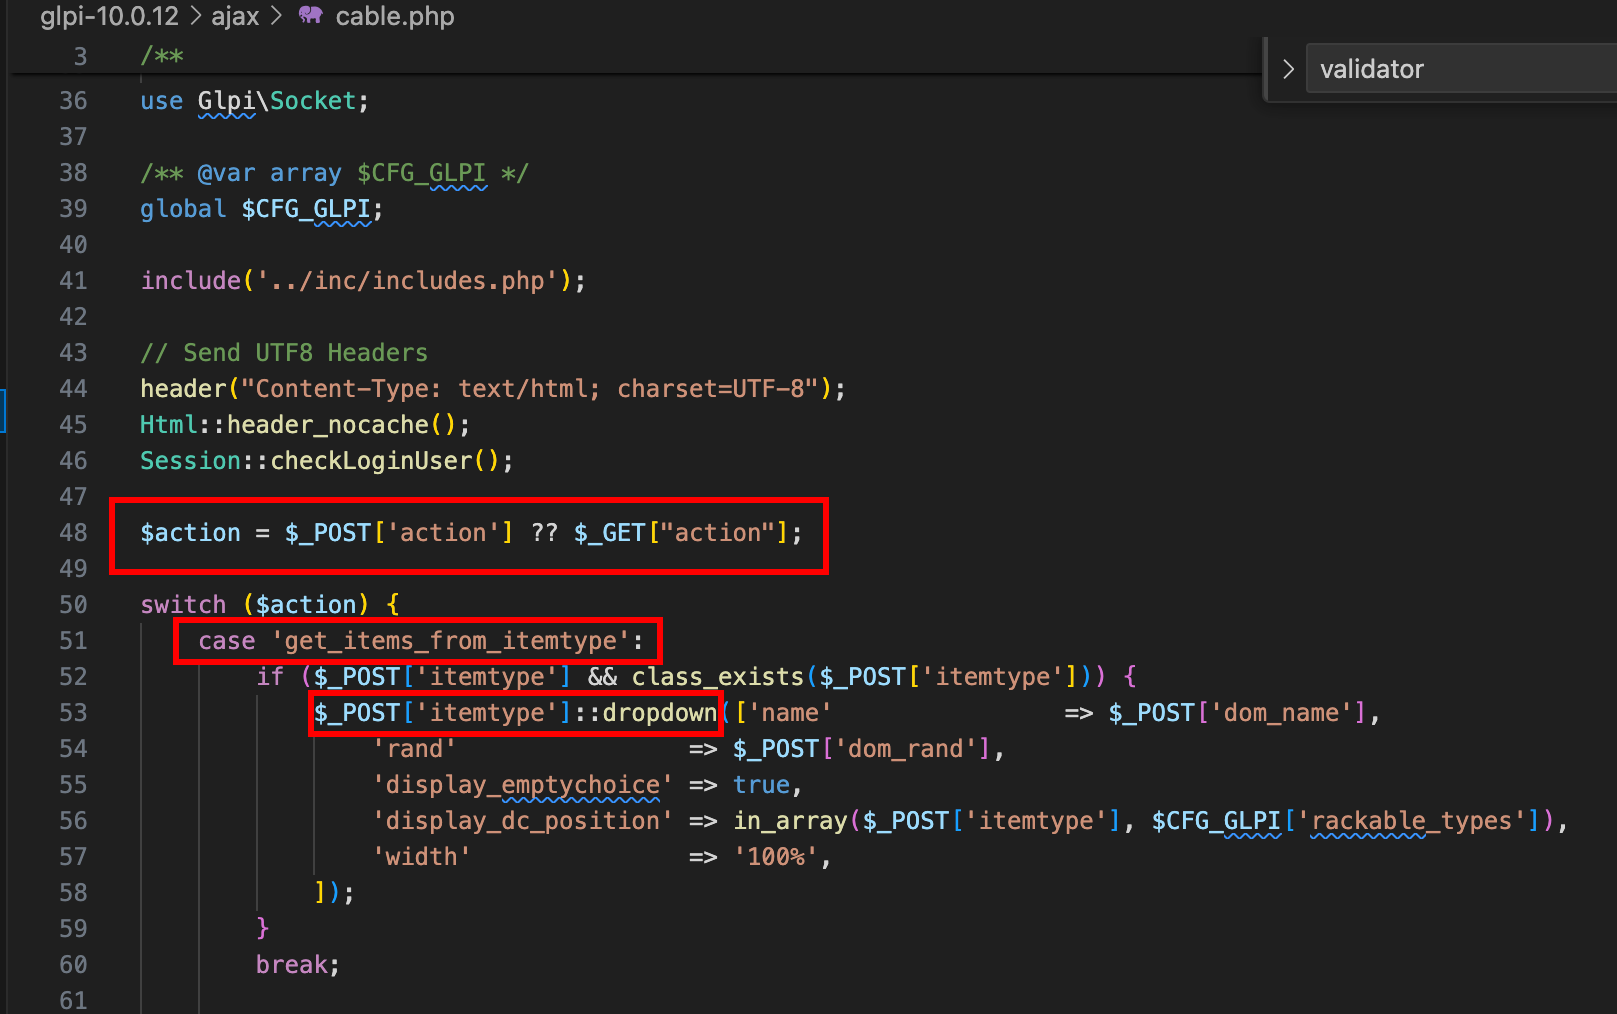The image size is (1617, 1014).
Task: Click the include('../inc/includes.php') line
Action: click(x=363, y=281)
